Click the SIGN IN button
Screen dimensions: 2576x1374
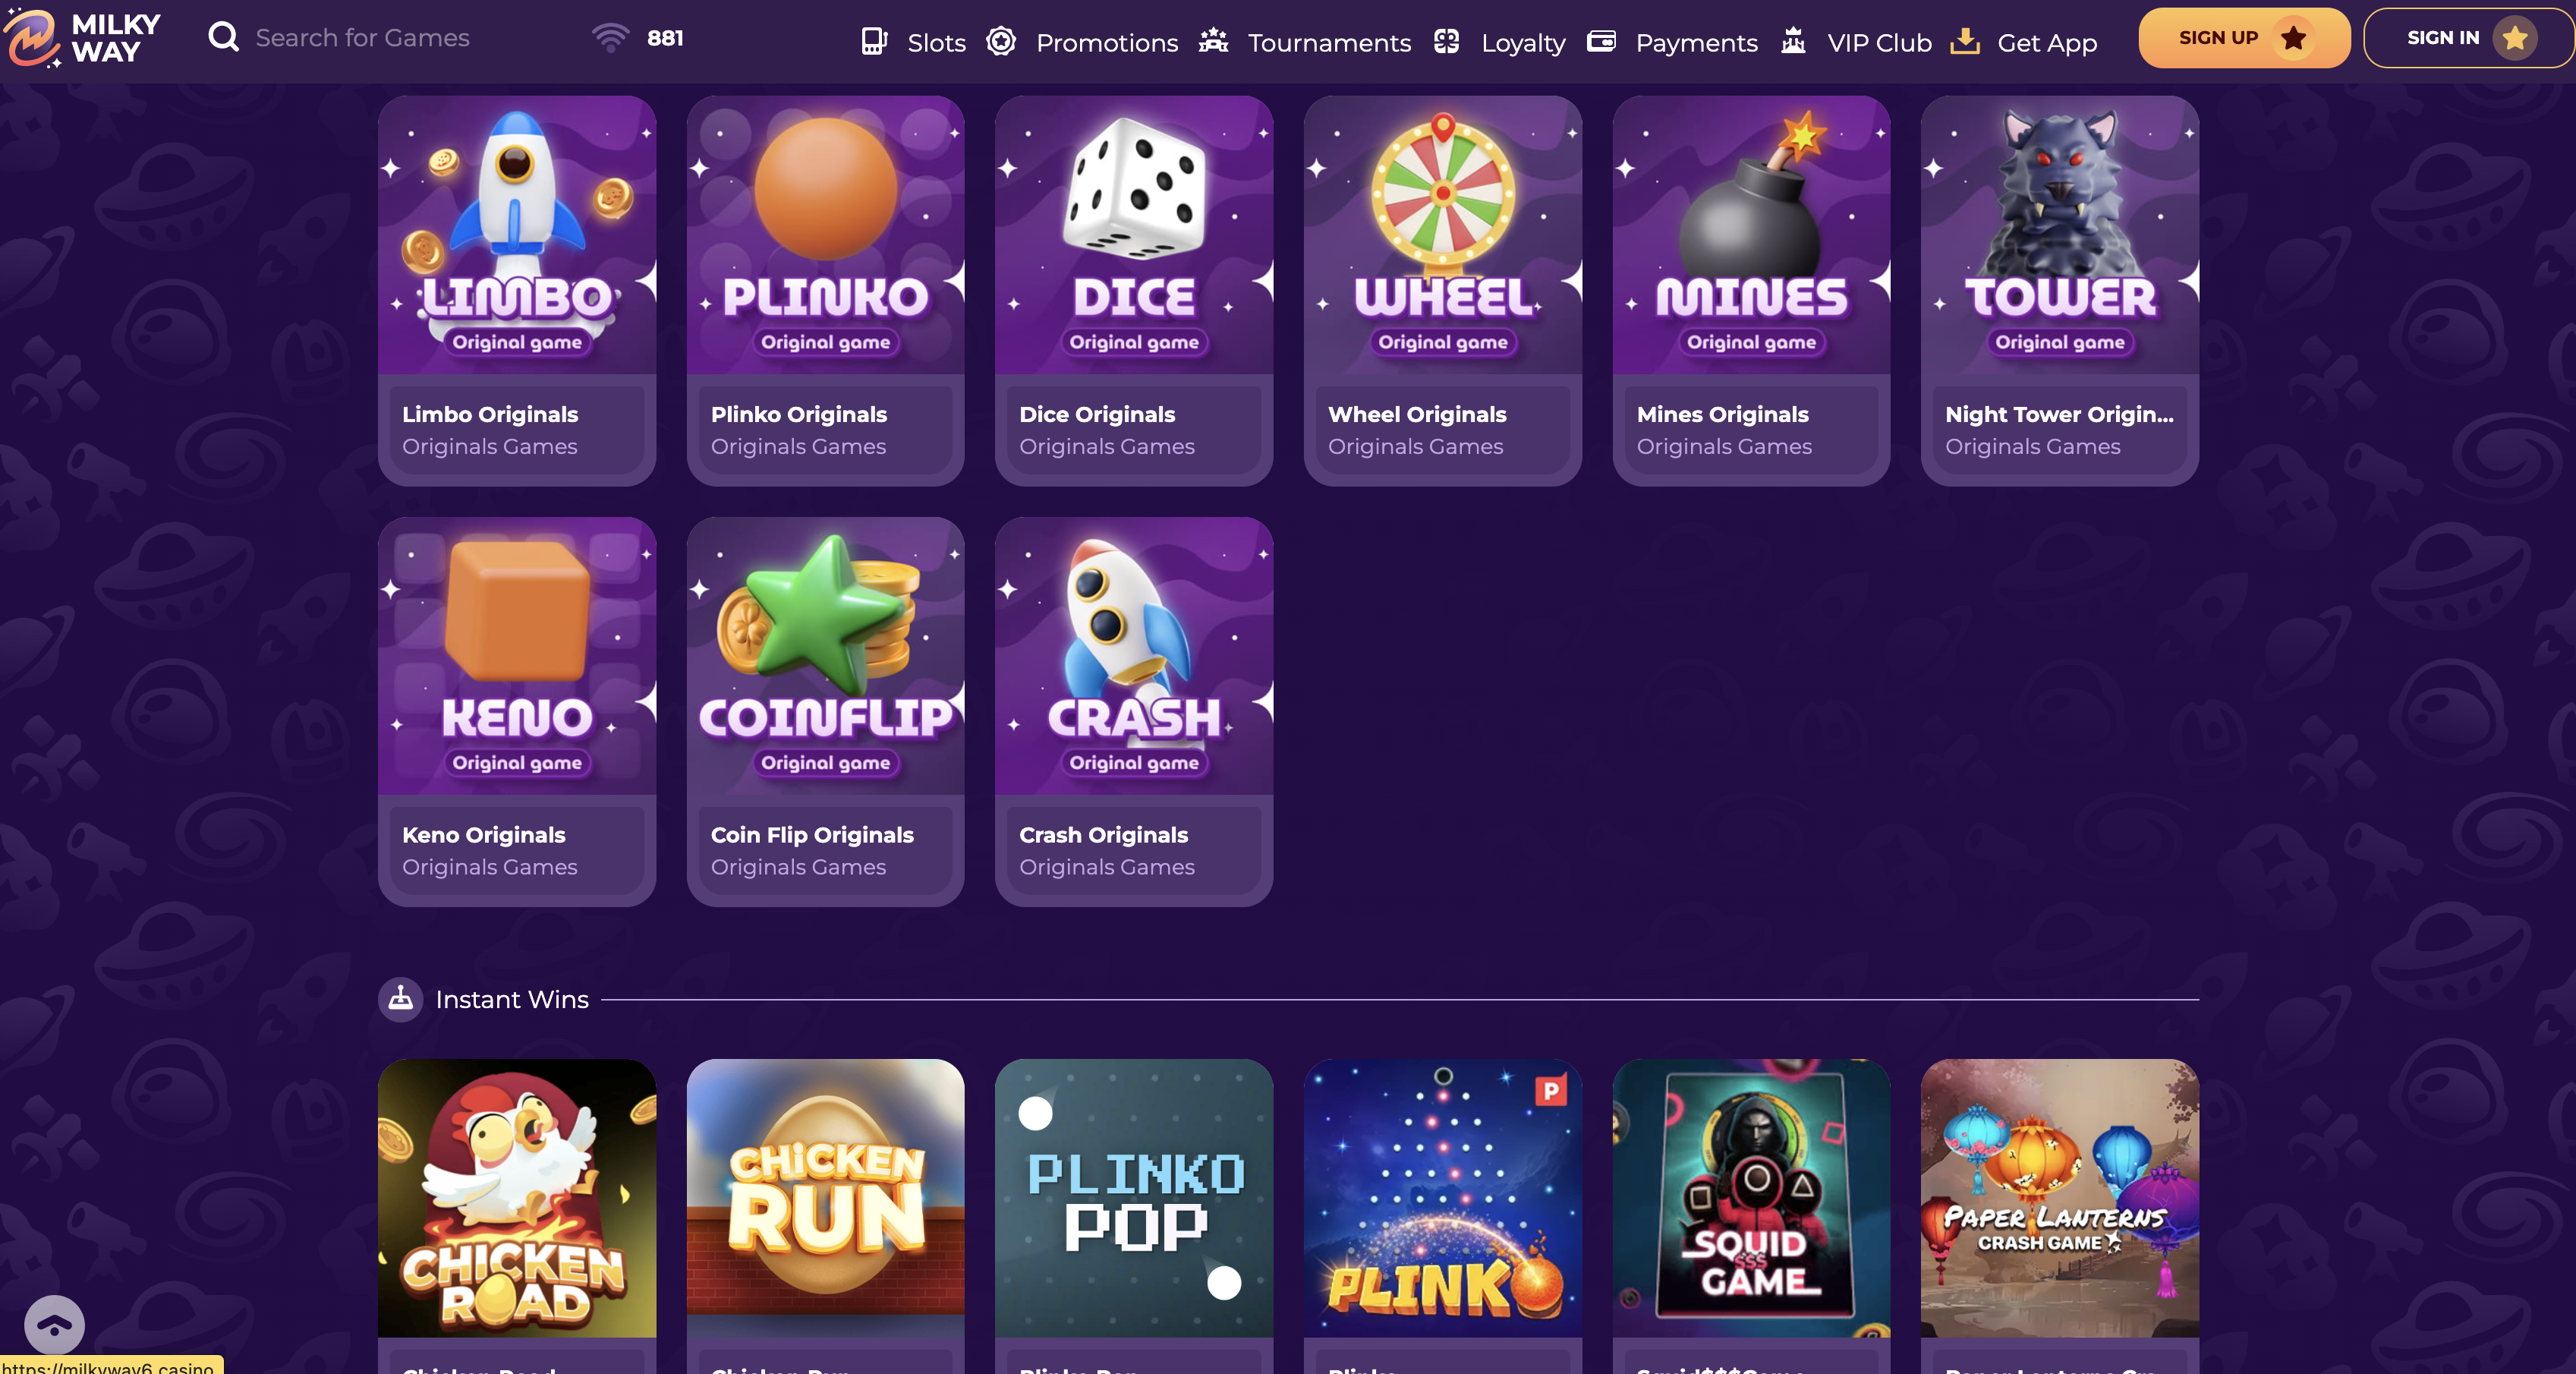coord(2468,38)
